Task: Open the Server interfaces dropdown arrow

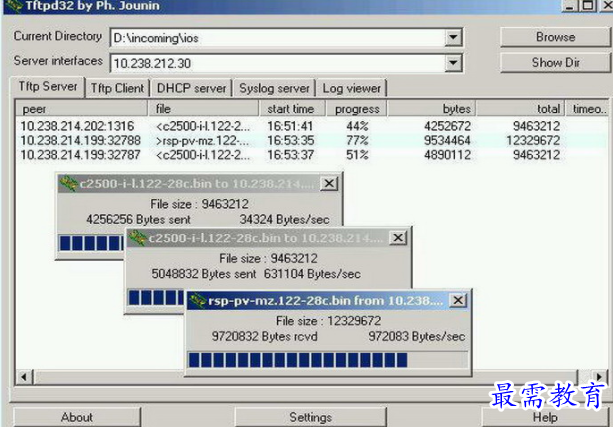Action: coord(453,63)
